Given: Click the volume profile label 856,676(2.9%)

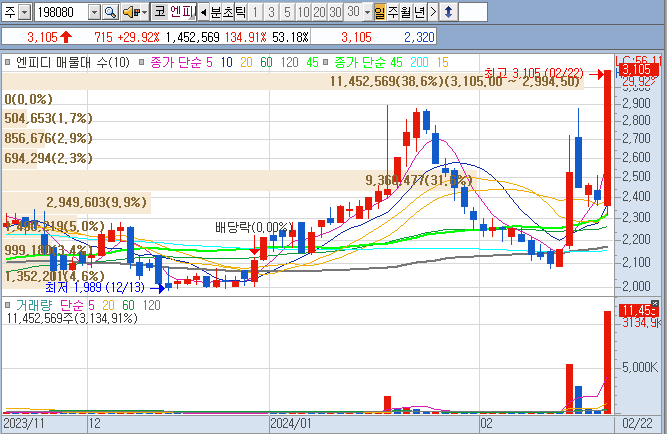Looking at the screenshot, I should coord(48,138).
